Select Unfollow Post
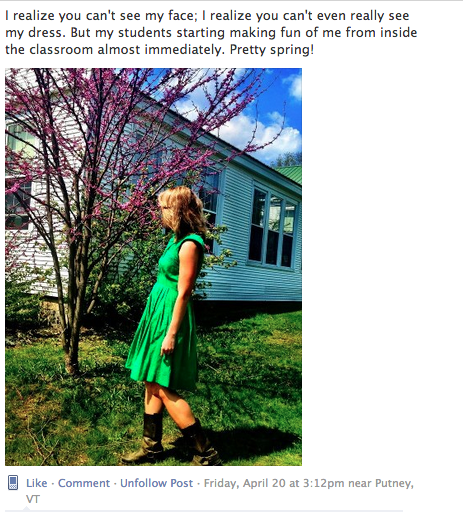 156,483
